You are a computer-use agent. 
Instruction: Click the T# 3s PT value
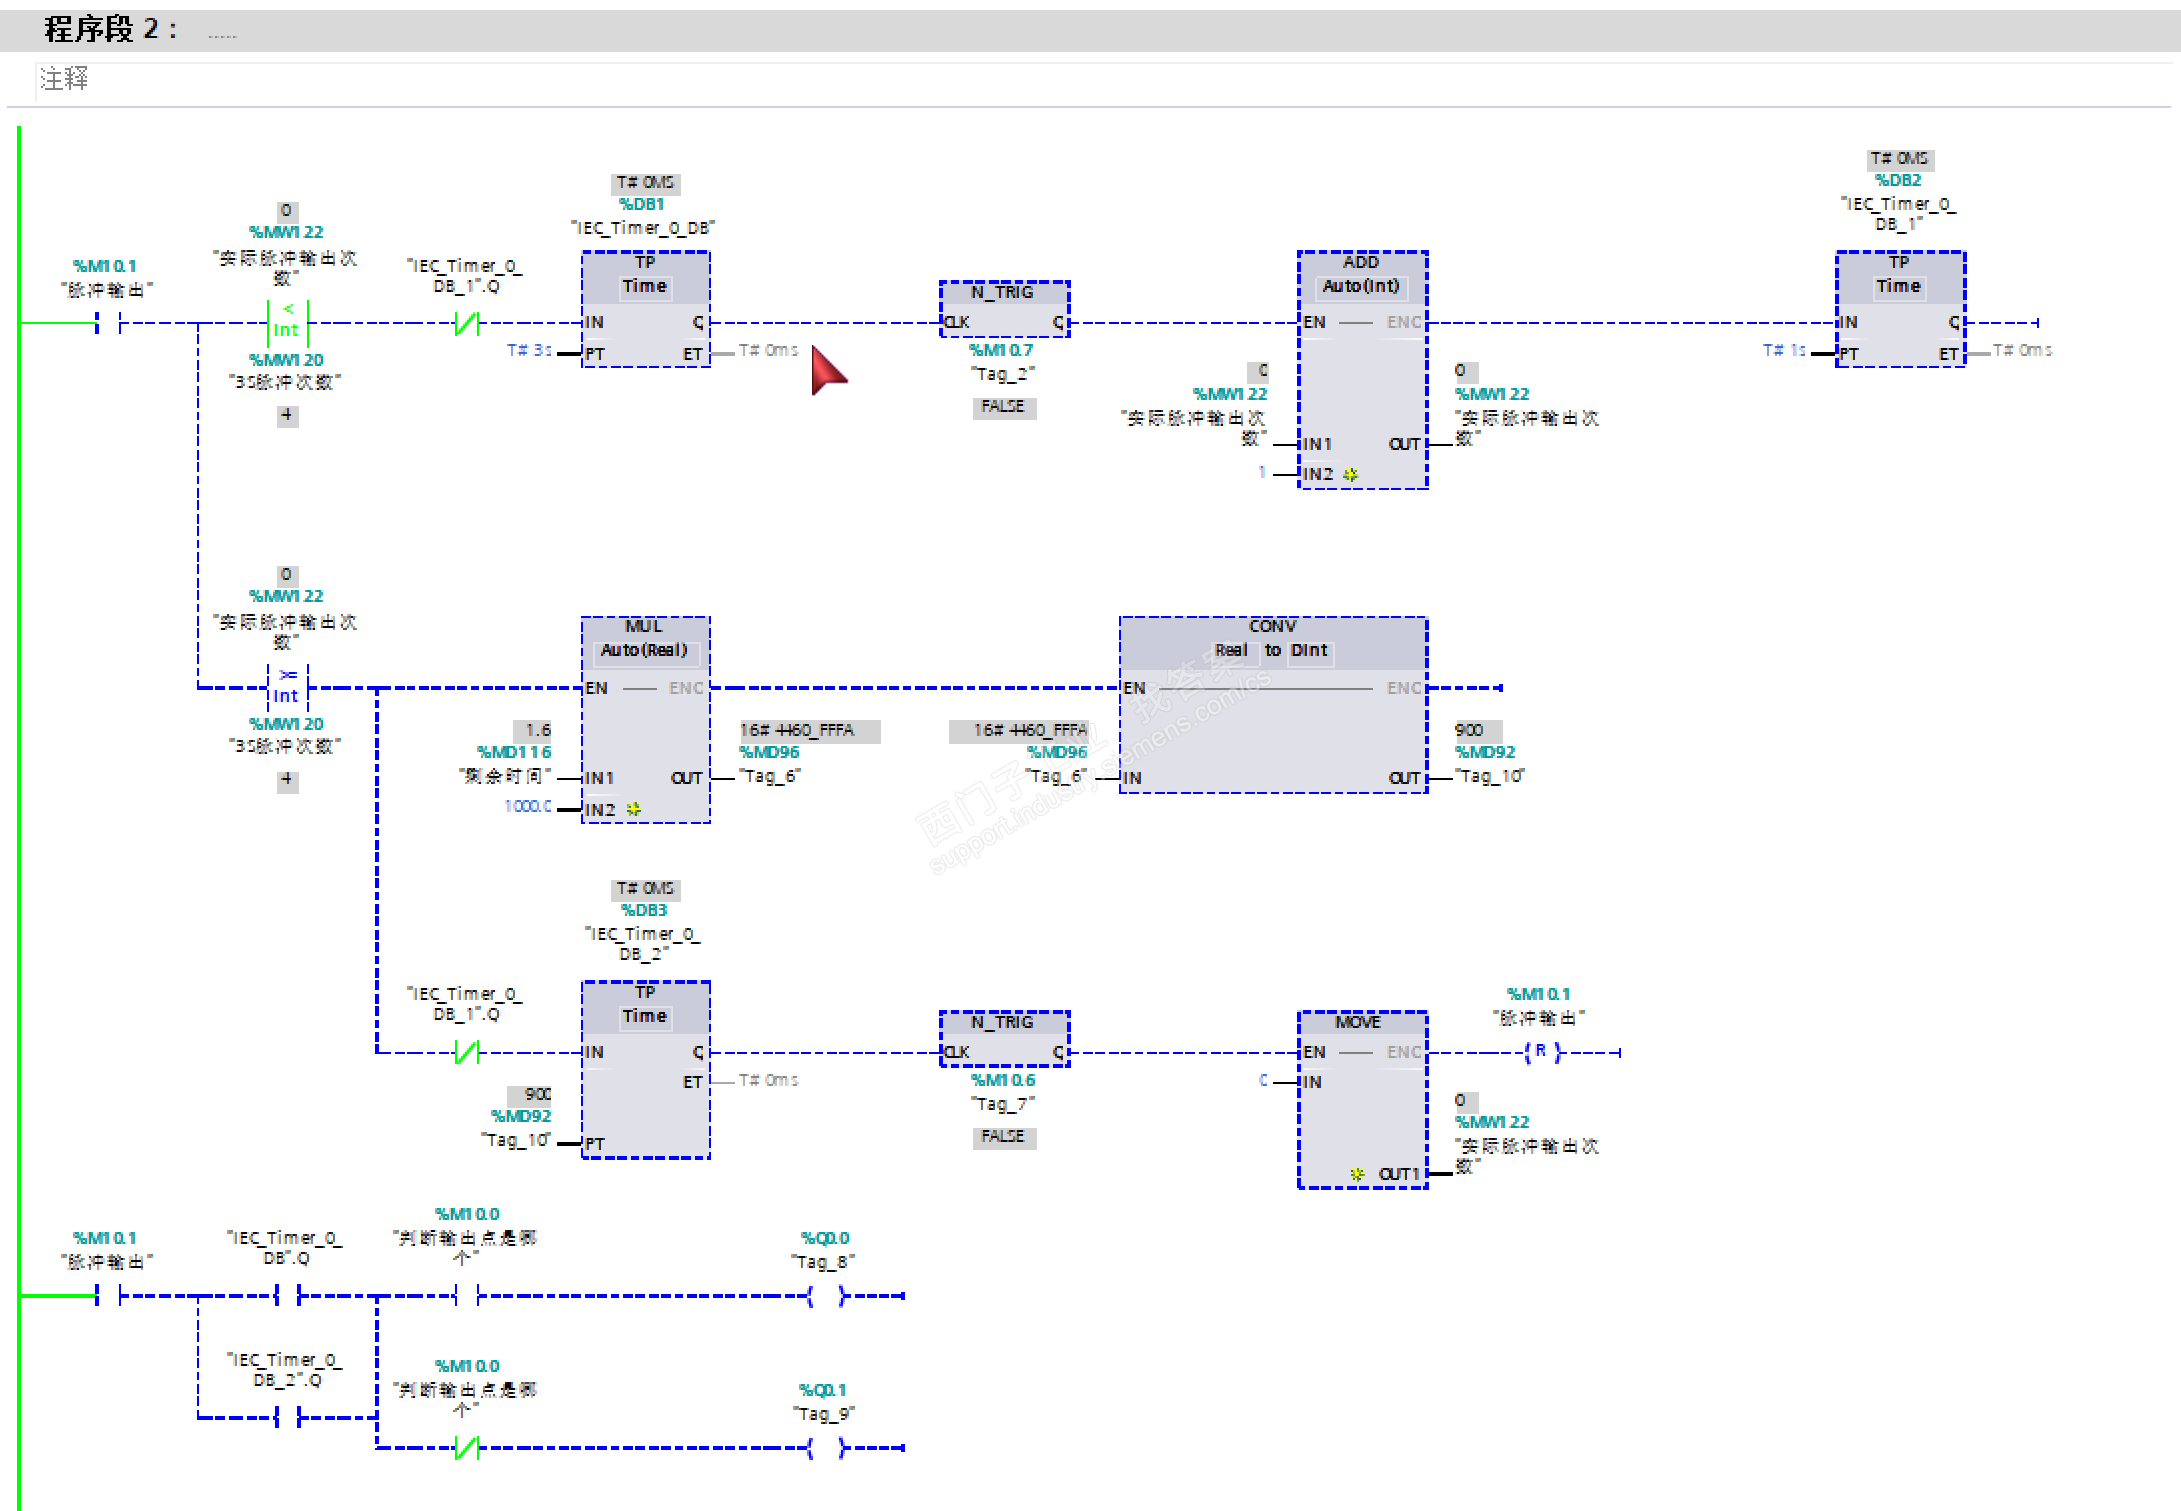528,350
